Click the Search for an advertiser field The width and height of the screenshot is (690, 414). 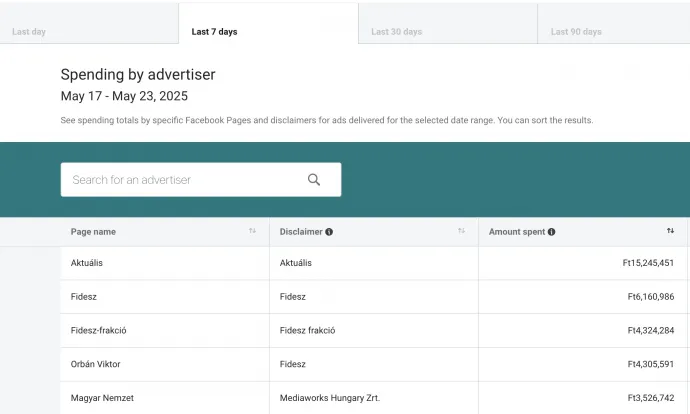coord(201,180)
